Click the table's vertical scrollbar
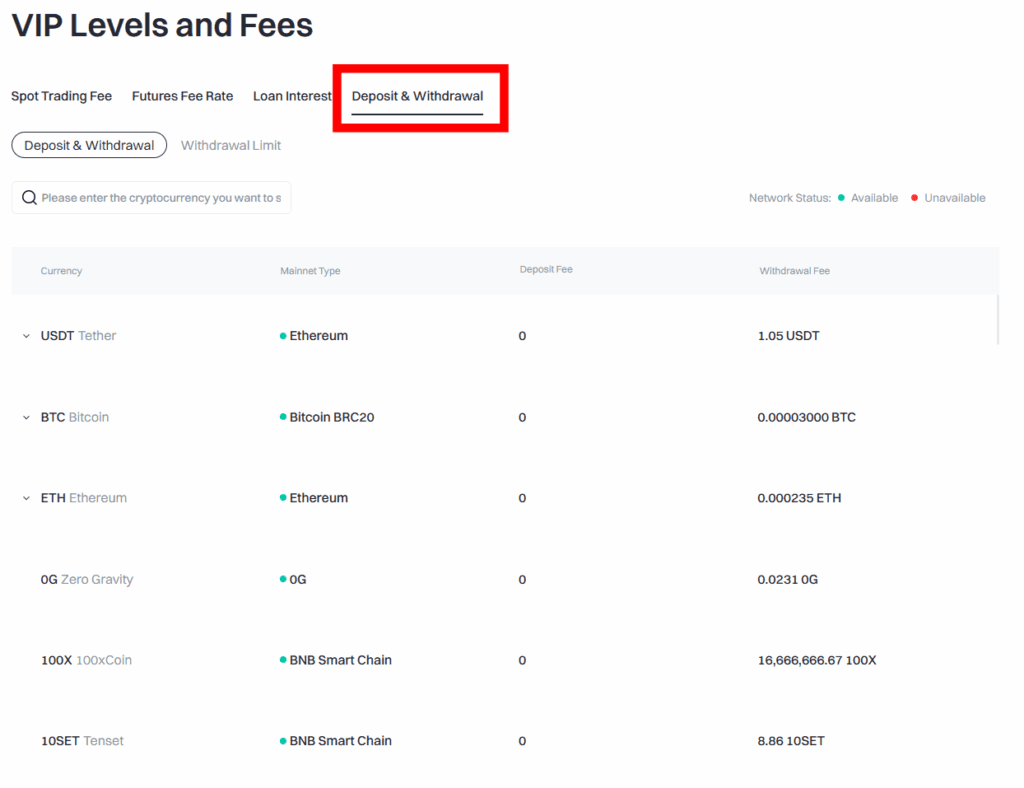 click(x=997, y=320)
